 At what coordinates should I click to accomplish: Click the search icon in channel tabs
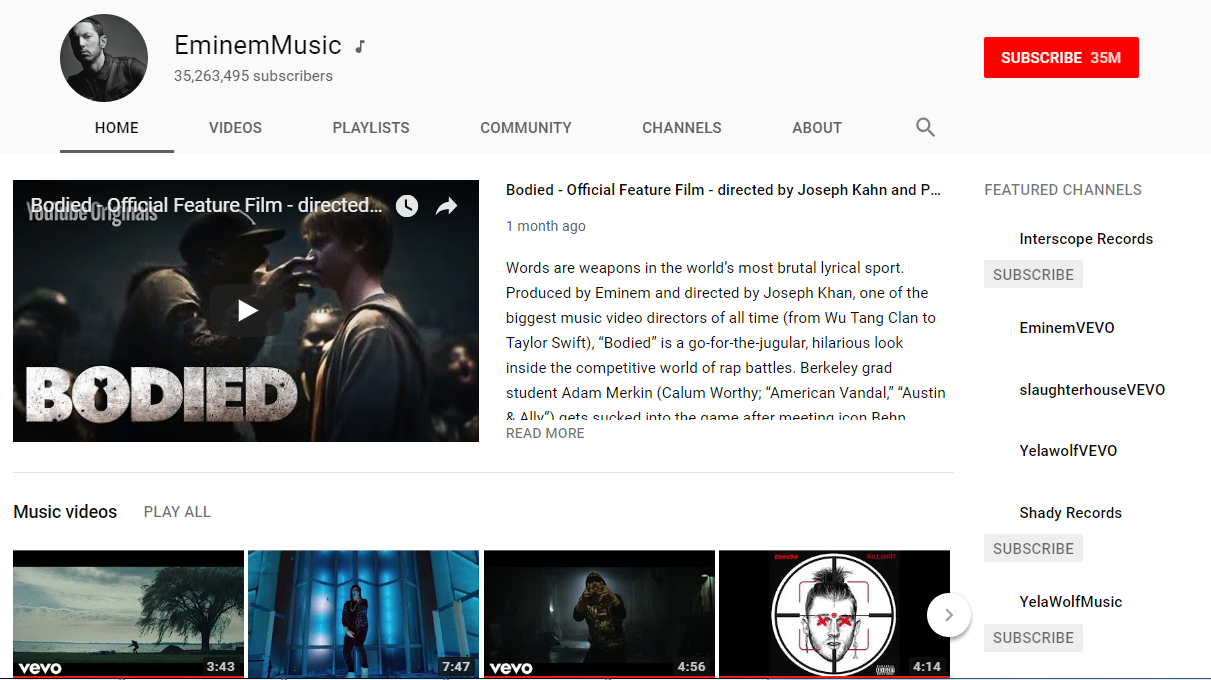925,127
